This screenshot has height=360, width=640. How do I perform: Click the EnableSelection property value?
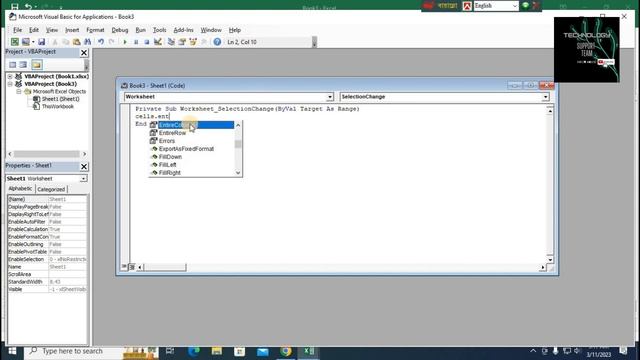[67, 260]
